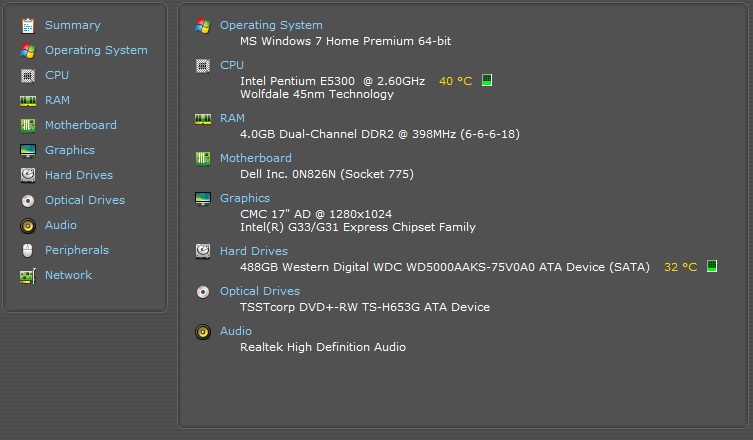This screenshot has height=440, width=753.
Task: Click the Audio speaker icon in sidebar
Action: (27, 225)
